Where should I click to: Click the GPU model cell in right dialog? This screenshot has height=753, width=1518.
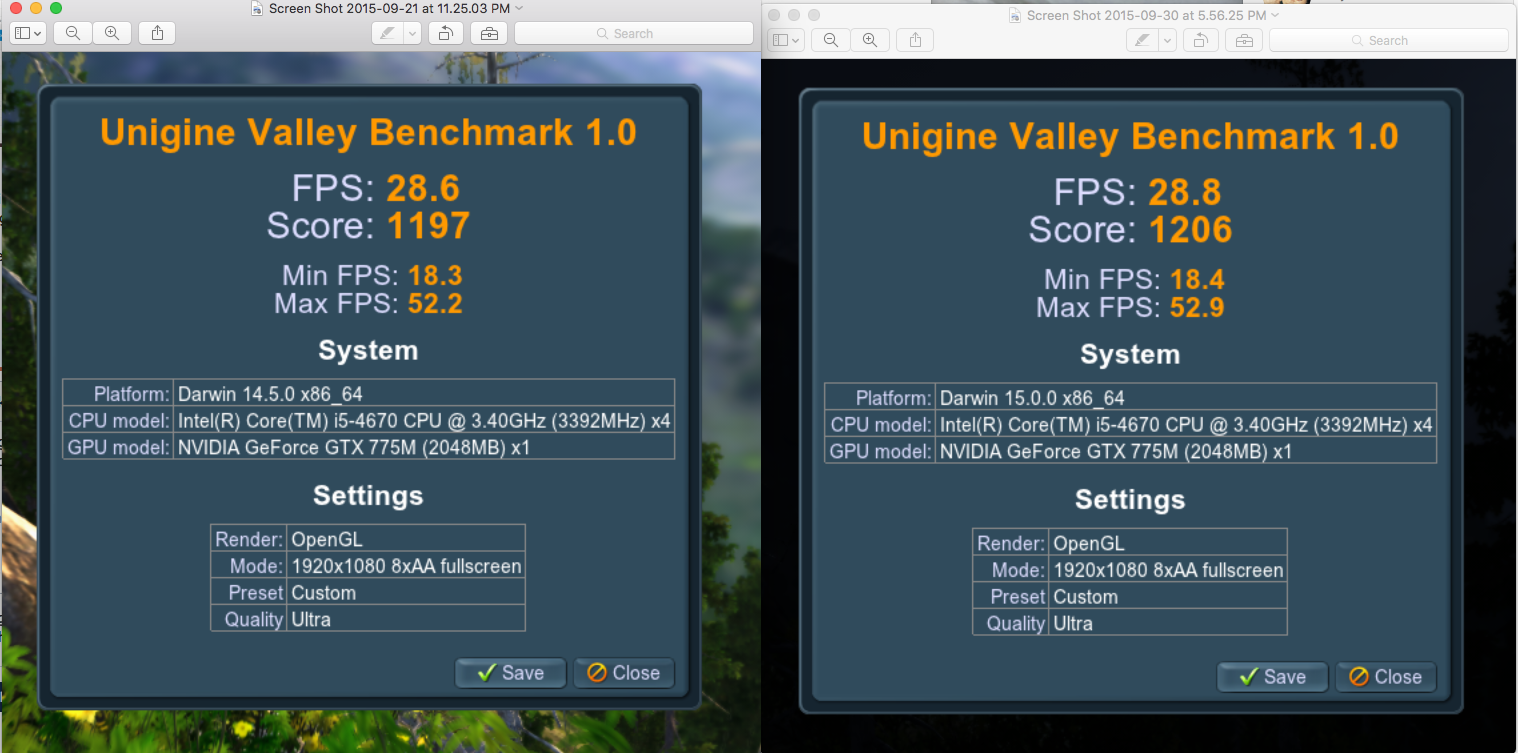click(x=1186, y=451)
